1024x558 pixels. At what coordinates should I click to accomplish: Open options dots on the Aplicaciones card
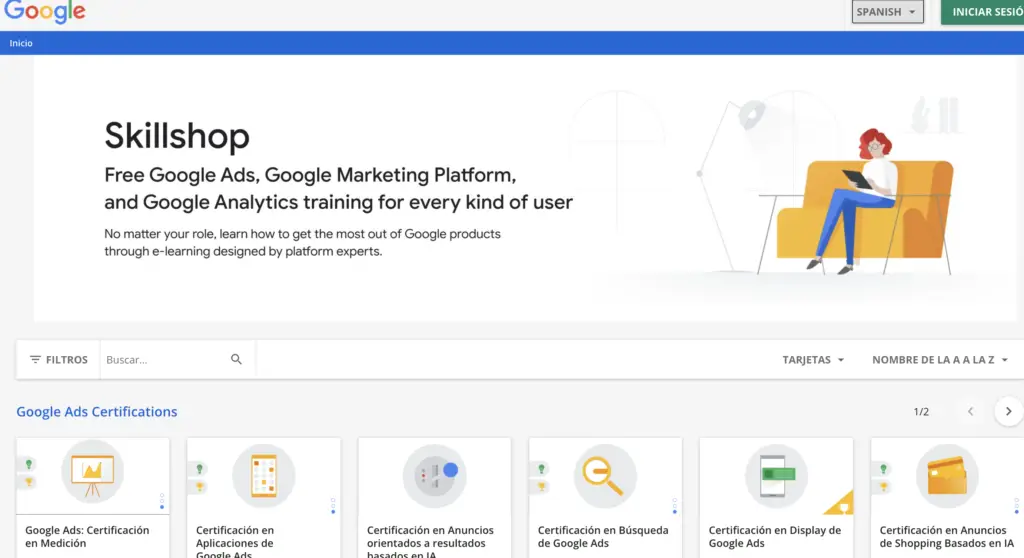pos(333,506)
